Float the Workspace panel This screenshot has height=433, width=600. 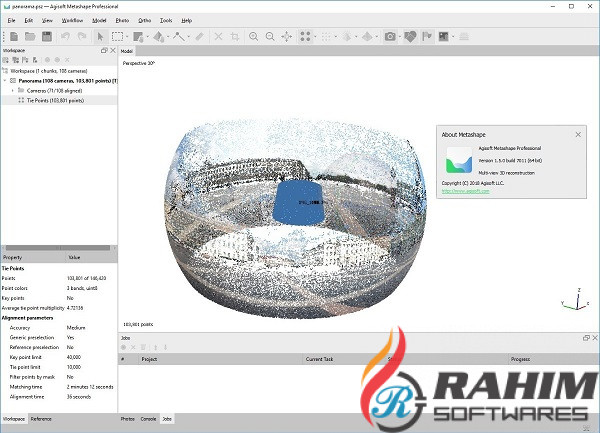pos(104,50)
